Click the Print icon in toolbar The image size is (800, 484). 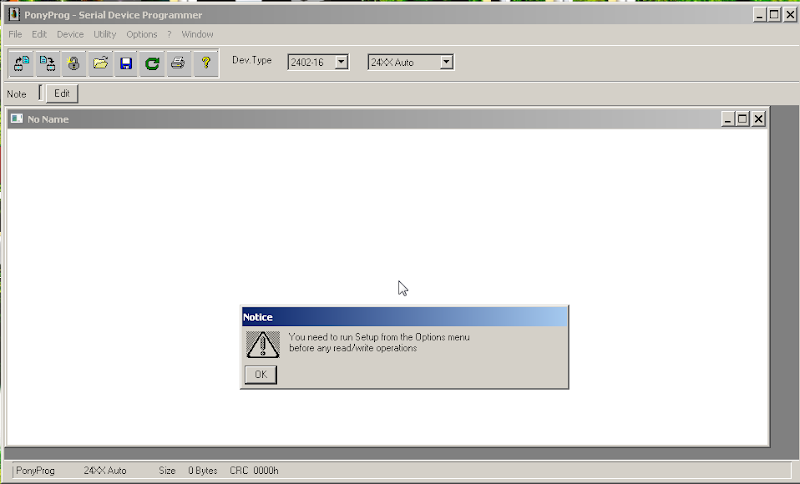[x=178, y=63]
